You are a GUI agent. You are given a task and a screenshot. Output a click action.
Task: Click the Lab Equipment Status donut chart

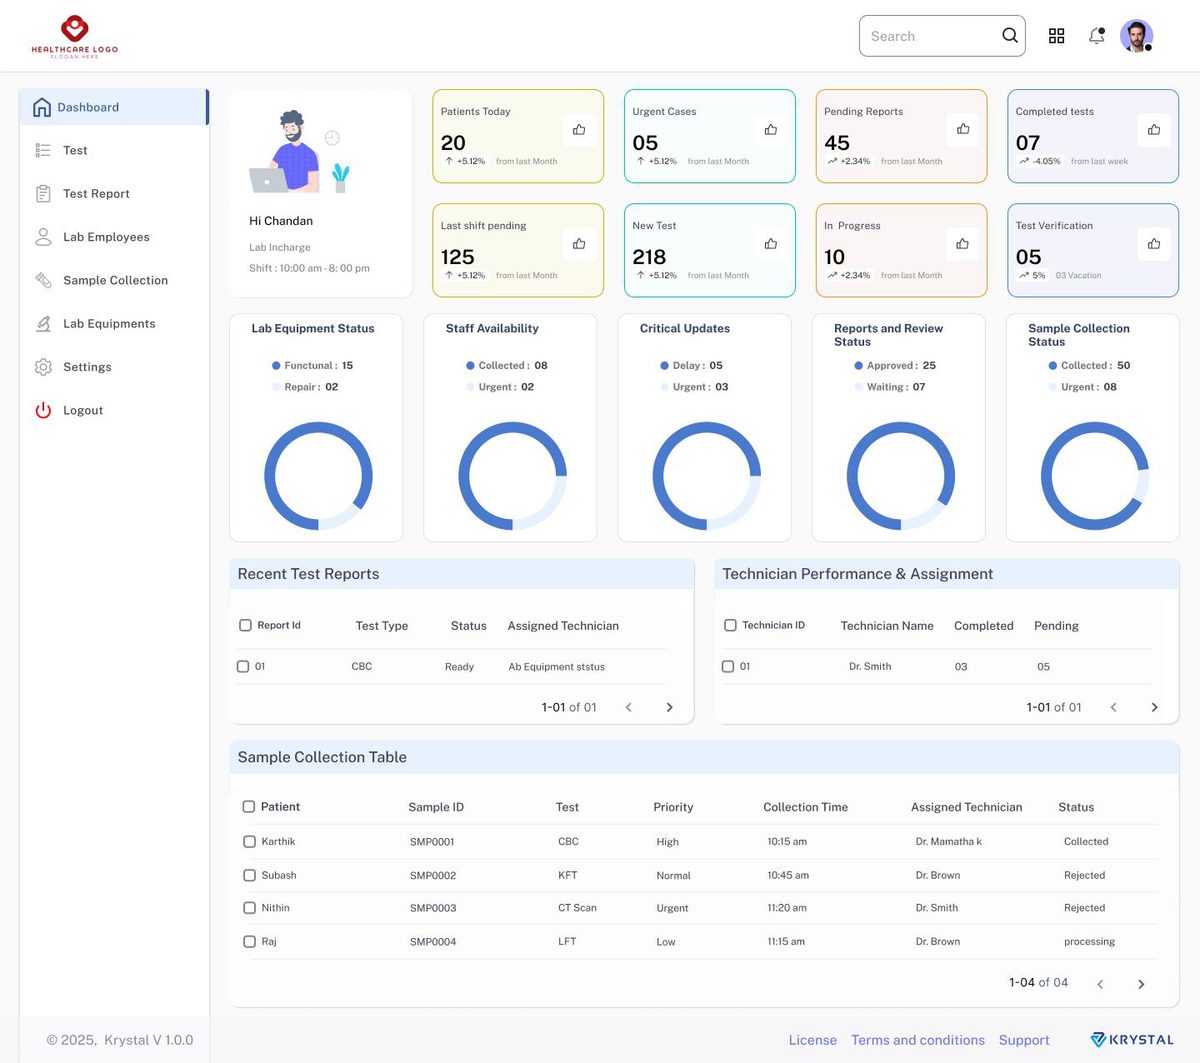(x=318, y=476)
